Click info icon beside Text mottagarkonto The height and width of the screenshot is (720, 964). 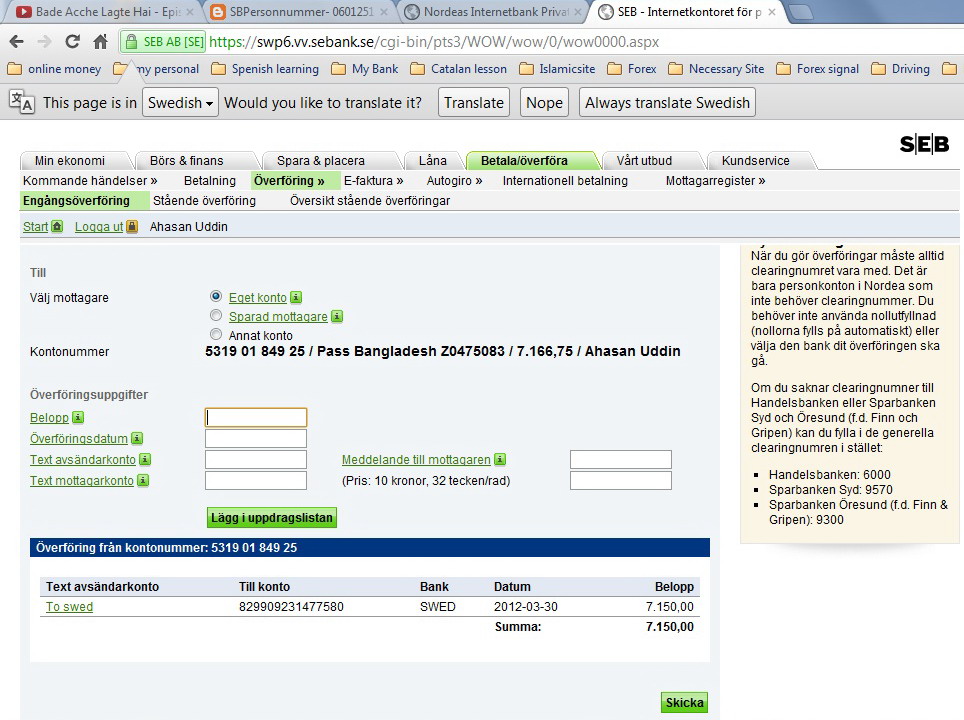(143, 480)
